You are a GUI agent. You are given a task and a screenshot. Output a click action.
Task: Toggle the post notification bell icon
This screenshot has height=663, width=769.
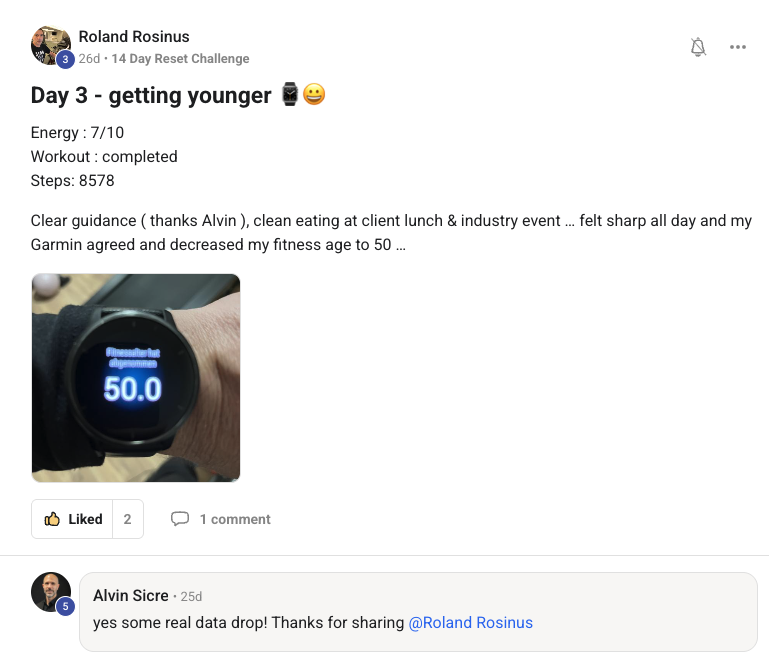pyautogui.click(x=698, y=47)
